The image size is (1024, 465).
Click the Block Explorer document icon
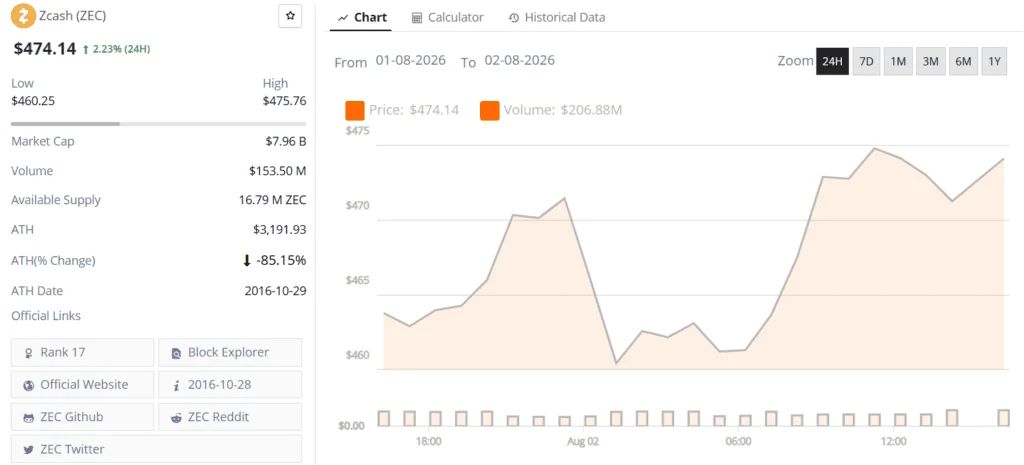tap(176, 353)
